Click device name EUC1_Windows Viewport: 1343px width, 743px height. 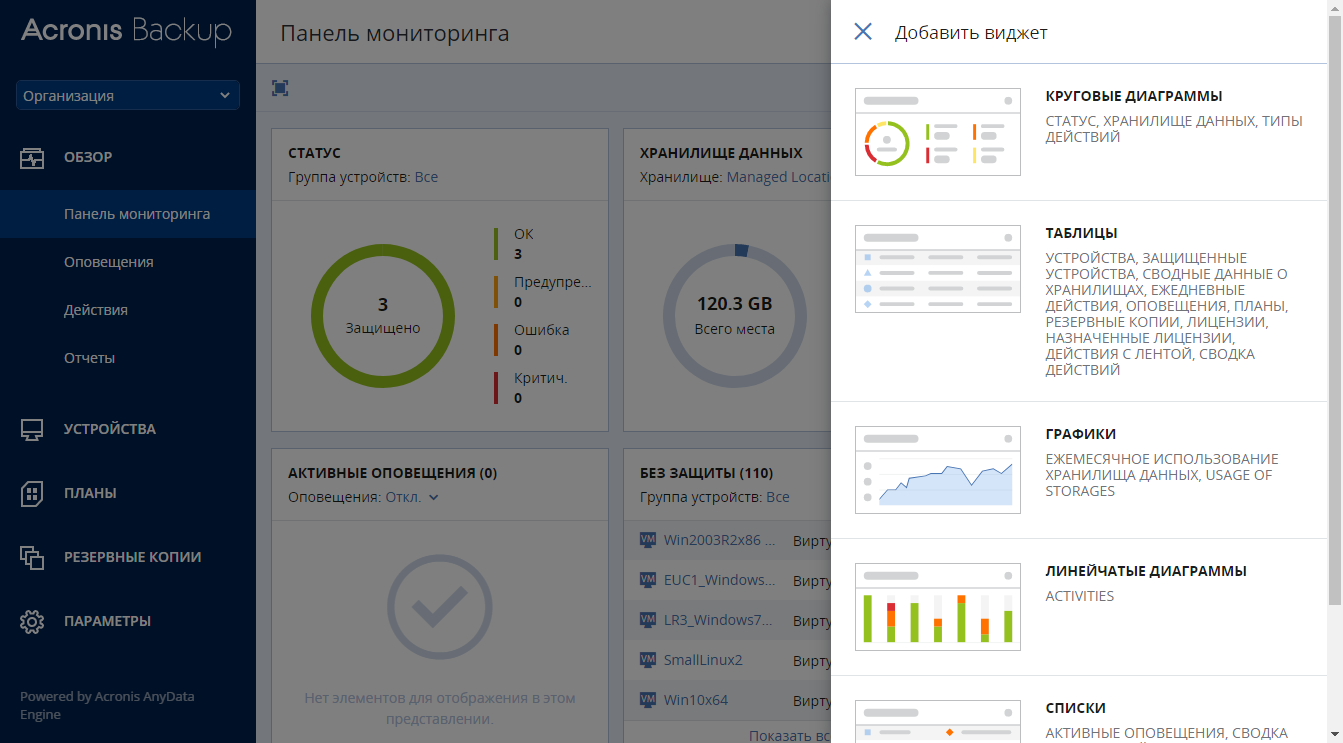point(720,580)
